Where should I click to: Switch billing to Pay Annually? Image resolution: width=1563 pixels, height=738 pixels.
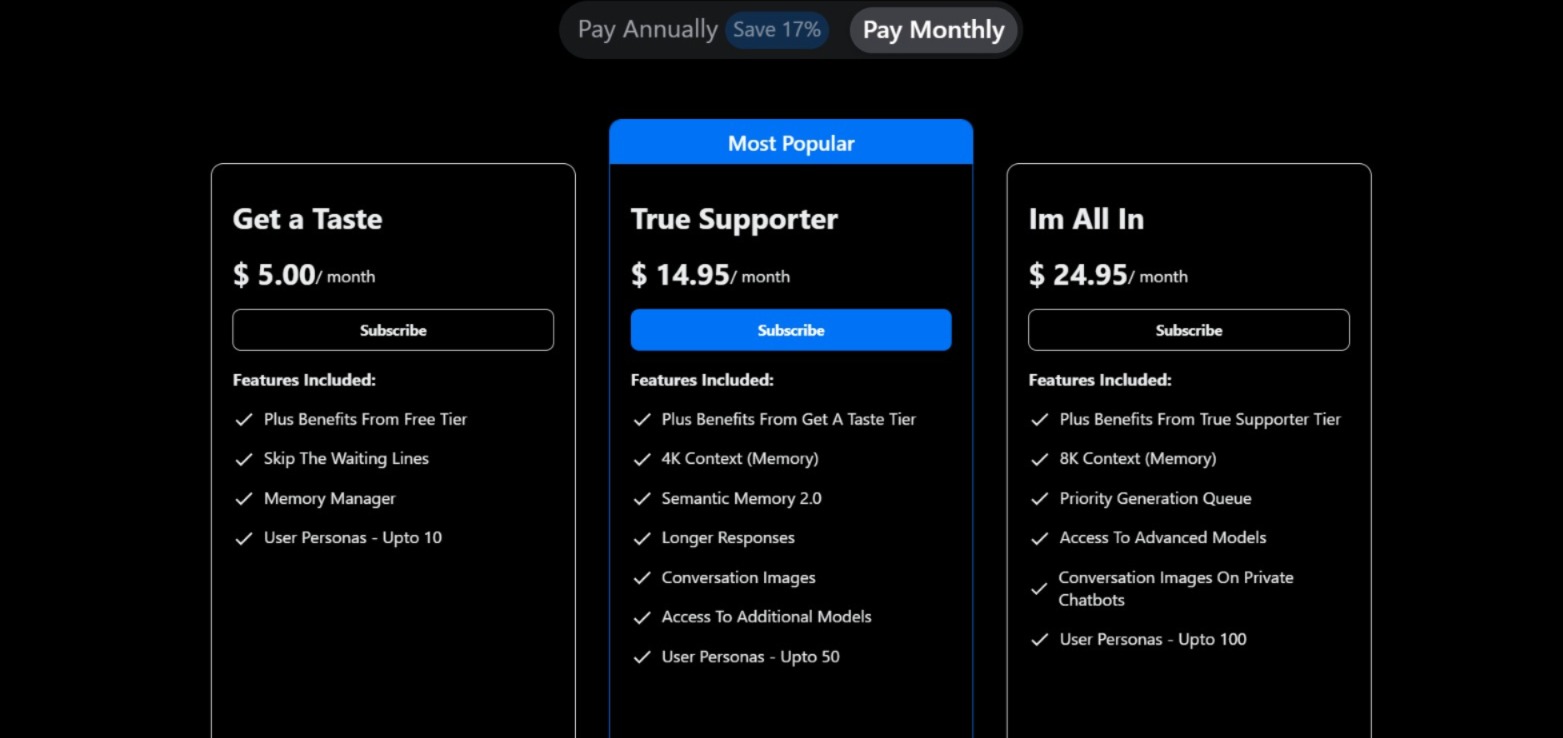coord(647,30)
